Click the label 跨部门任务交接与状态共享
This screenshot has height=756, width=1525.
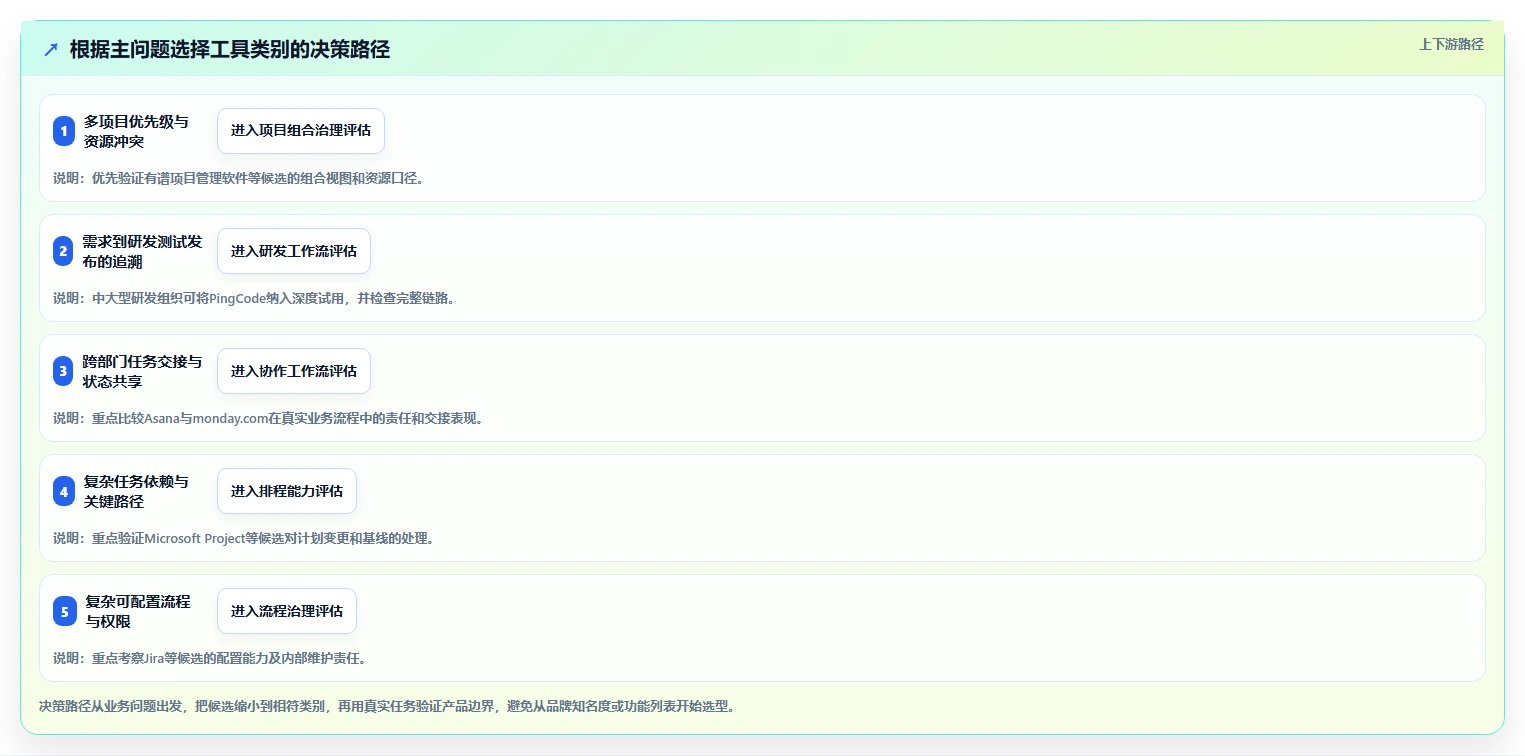(x=142, y=371)
